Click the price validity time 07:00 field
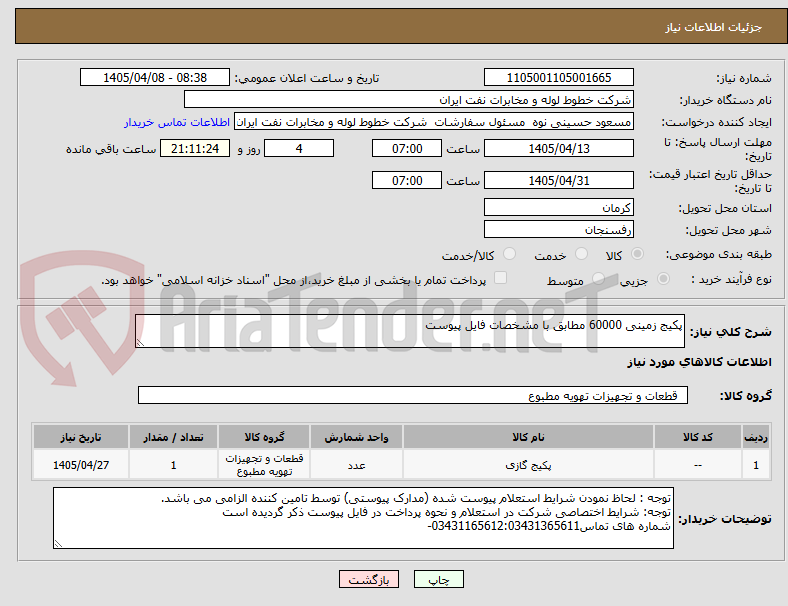The height and width of the screenshot is (606, 788). click(407, 180)
